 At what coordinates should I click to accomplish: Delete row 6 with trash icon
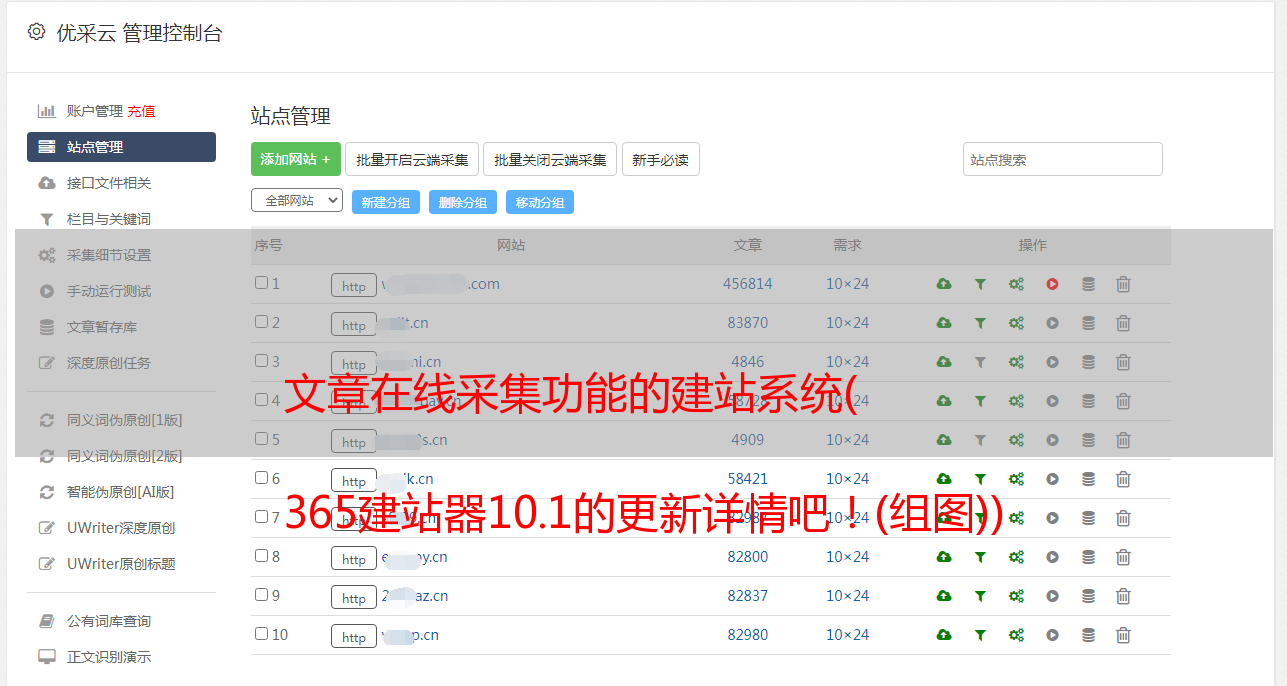pyautogui.click(x=1123, y=479)
